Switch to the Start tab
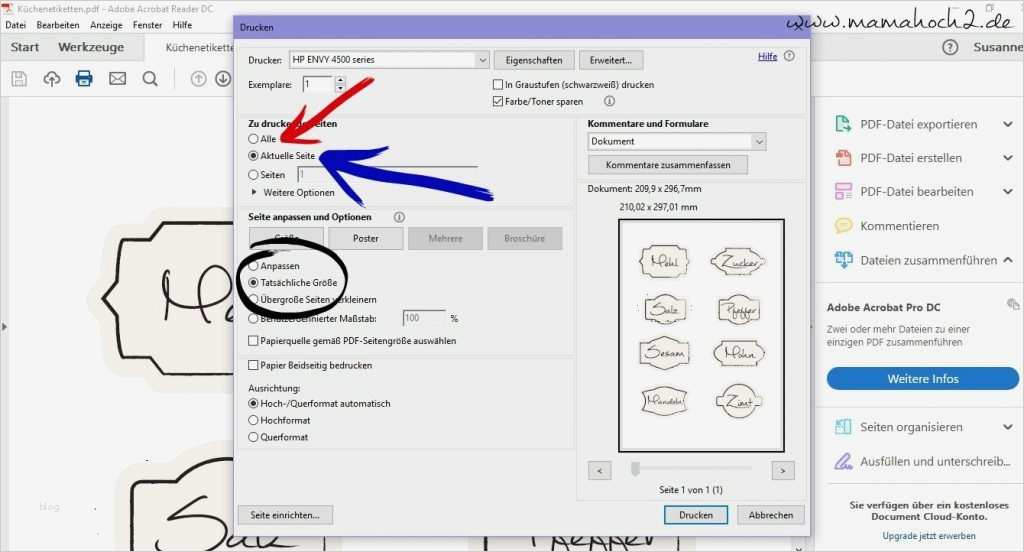Viewport: 1024px width, 552px height. tap(25, 47)
